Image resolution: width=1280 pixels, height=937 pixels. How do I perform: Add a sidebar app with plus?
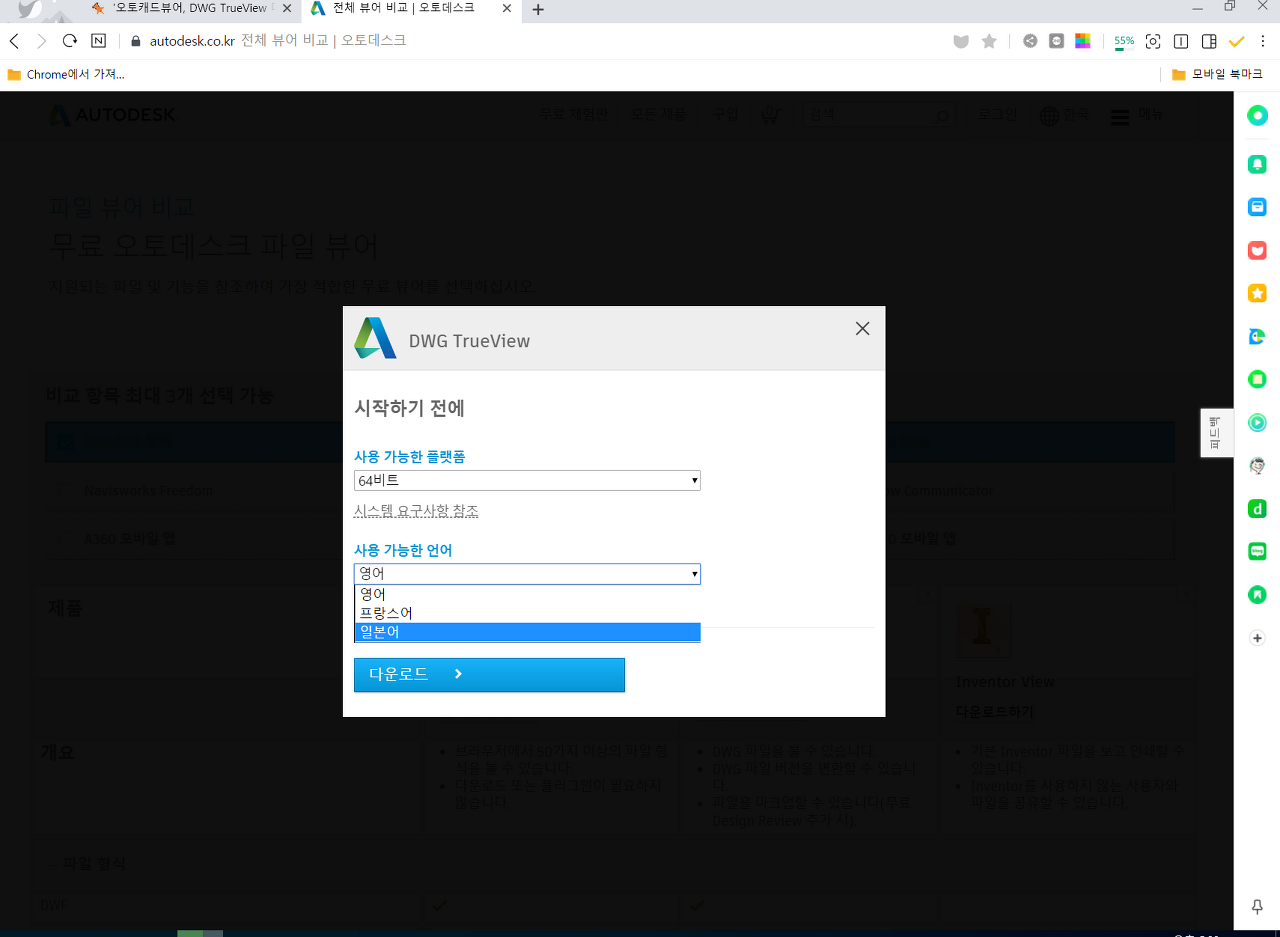(x=1257, y=638)
